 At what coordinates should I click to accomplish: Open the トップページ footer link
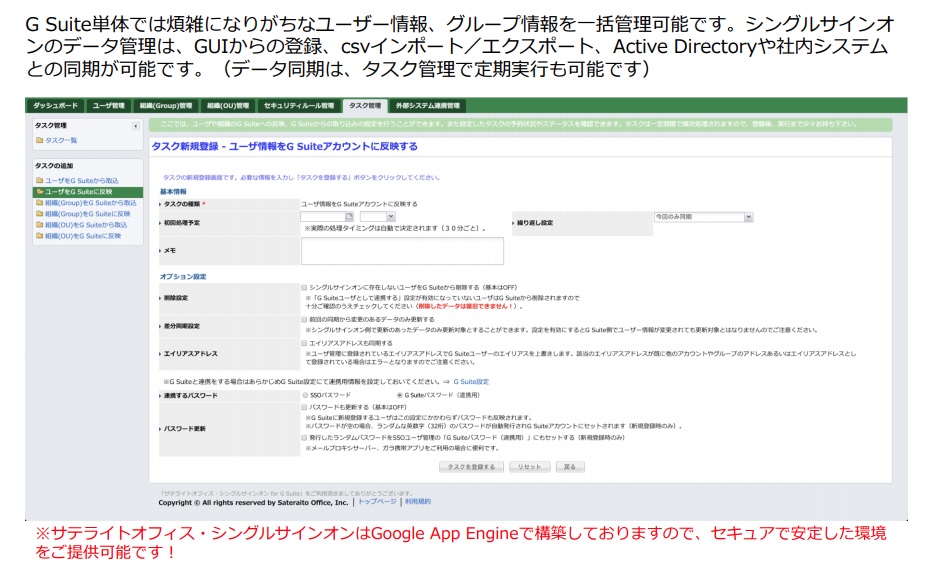tap(377, 502)
